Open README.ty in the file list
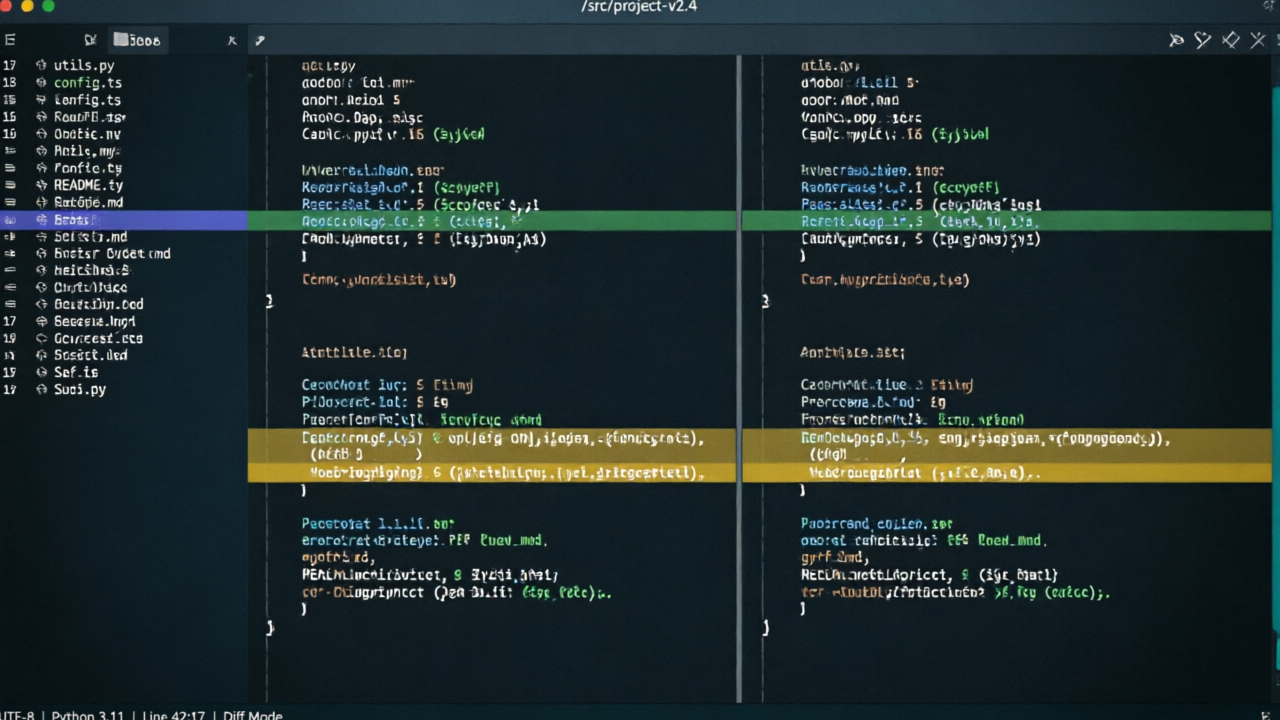The image size is (1280, 720). point(88,185)
